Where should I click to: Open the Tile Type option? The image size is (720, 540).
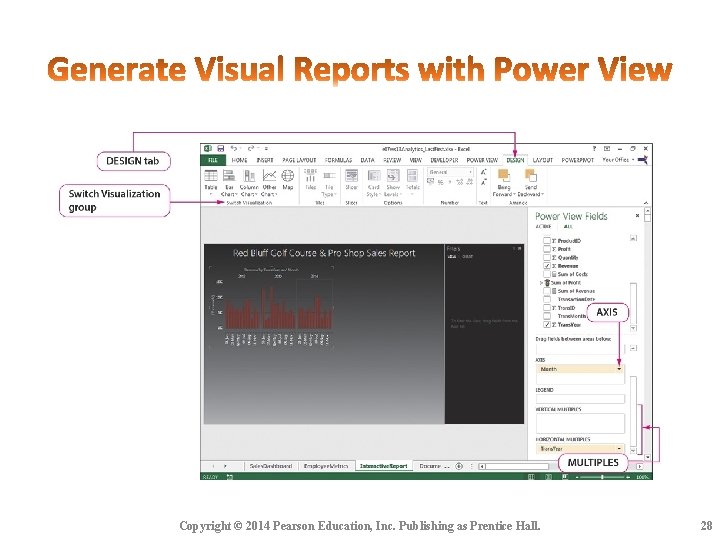tap(329, 184)
